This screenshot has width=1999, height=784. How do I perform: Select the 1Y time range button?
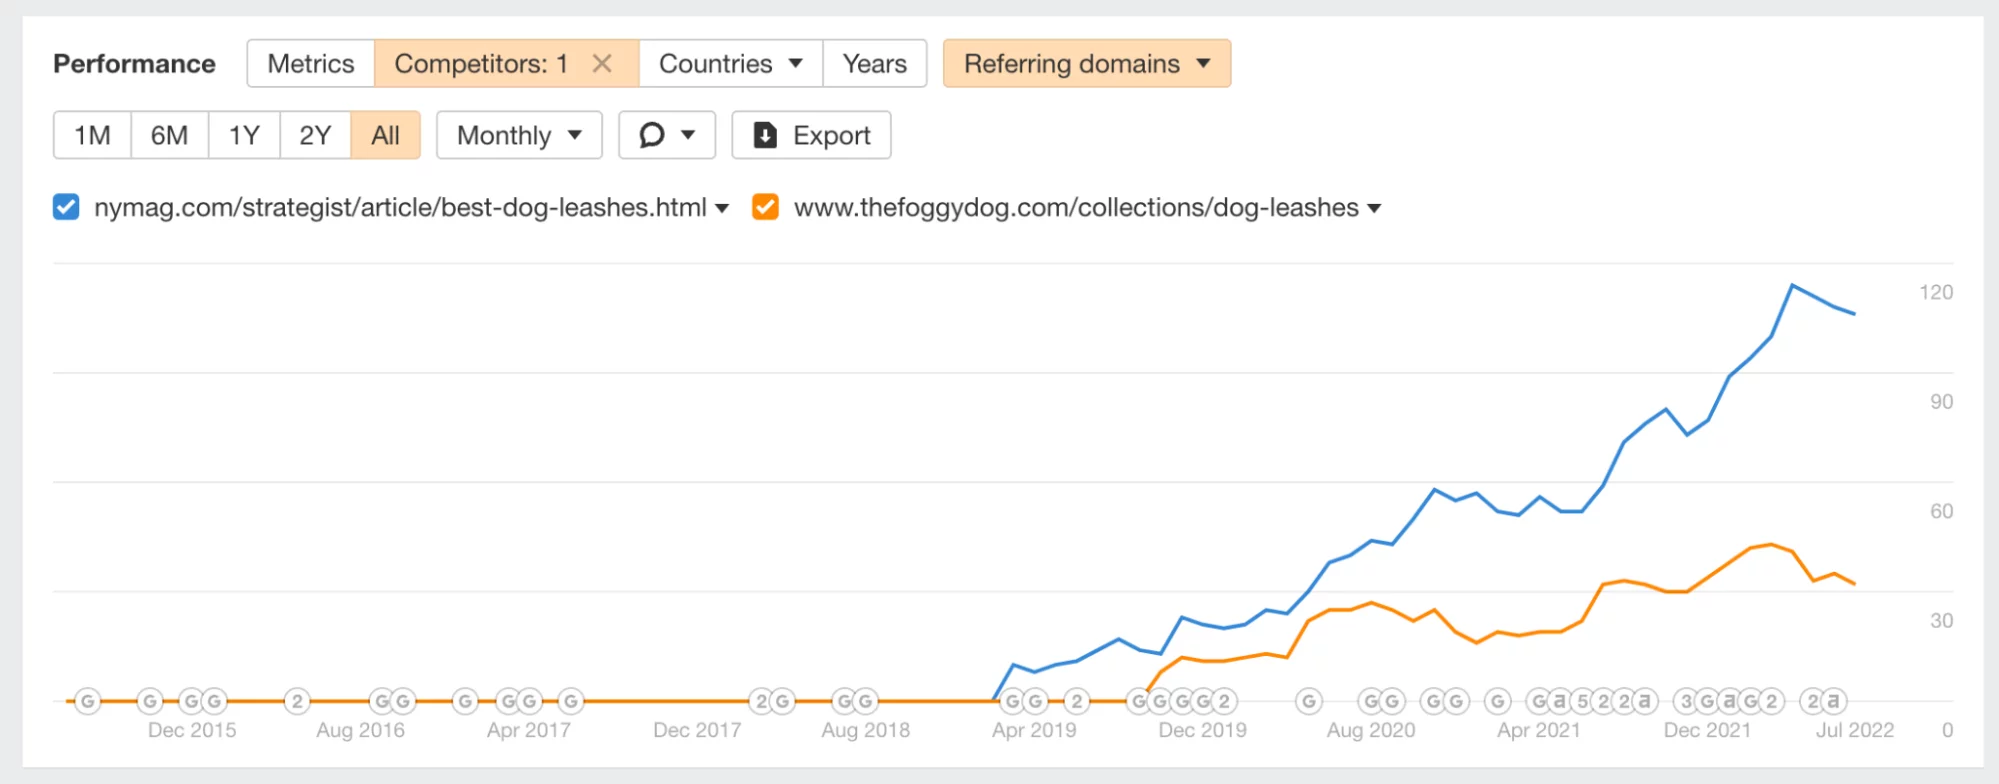tap(244, 135)
